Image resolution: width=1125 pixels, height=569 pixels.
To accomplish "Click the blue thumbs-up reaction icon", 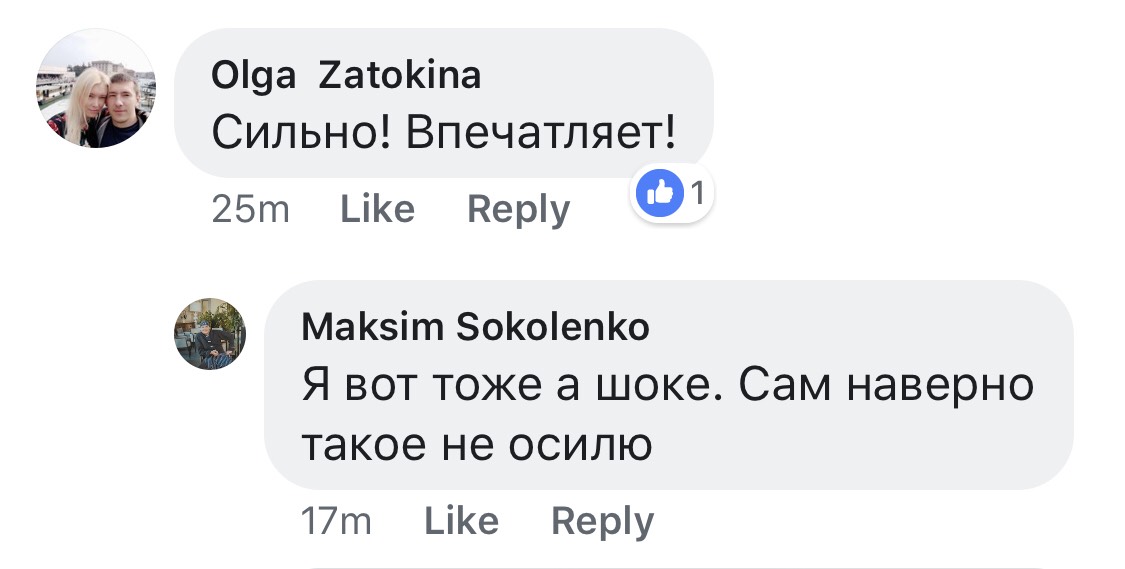I will click(x=659, y=194).
